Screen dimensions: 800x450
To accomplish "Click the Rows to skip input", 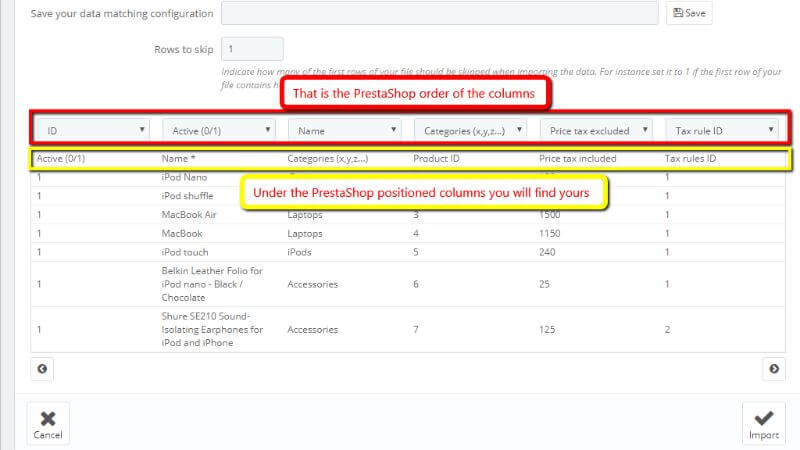I will click(252, 49).
